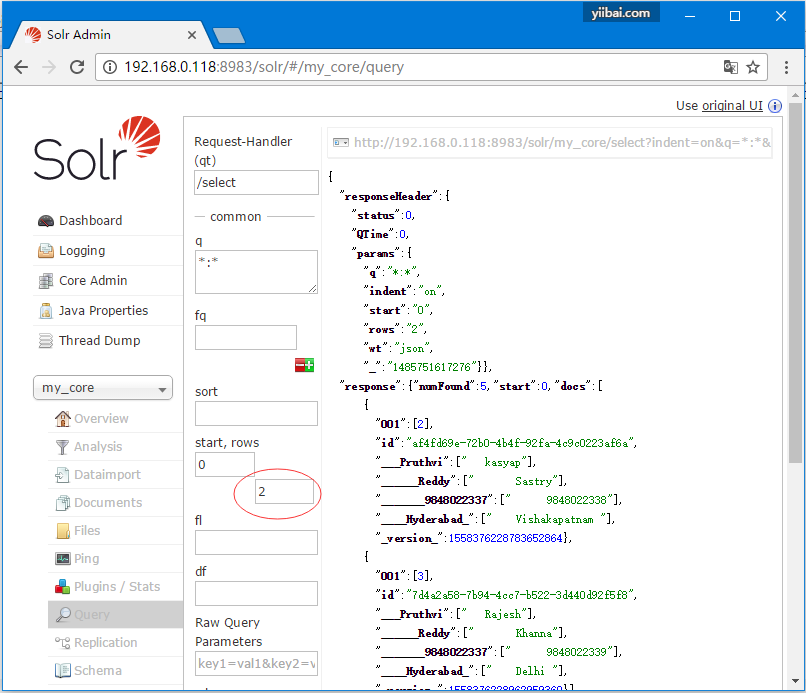This screenshot has width=806, height=693.
Task: Click the Java Properties icon
Action: (x=45, y=311)
